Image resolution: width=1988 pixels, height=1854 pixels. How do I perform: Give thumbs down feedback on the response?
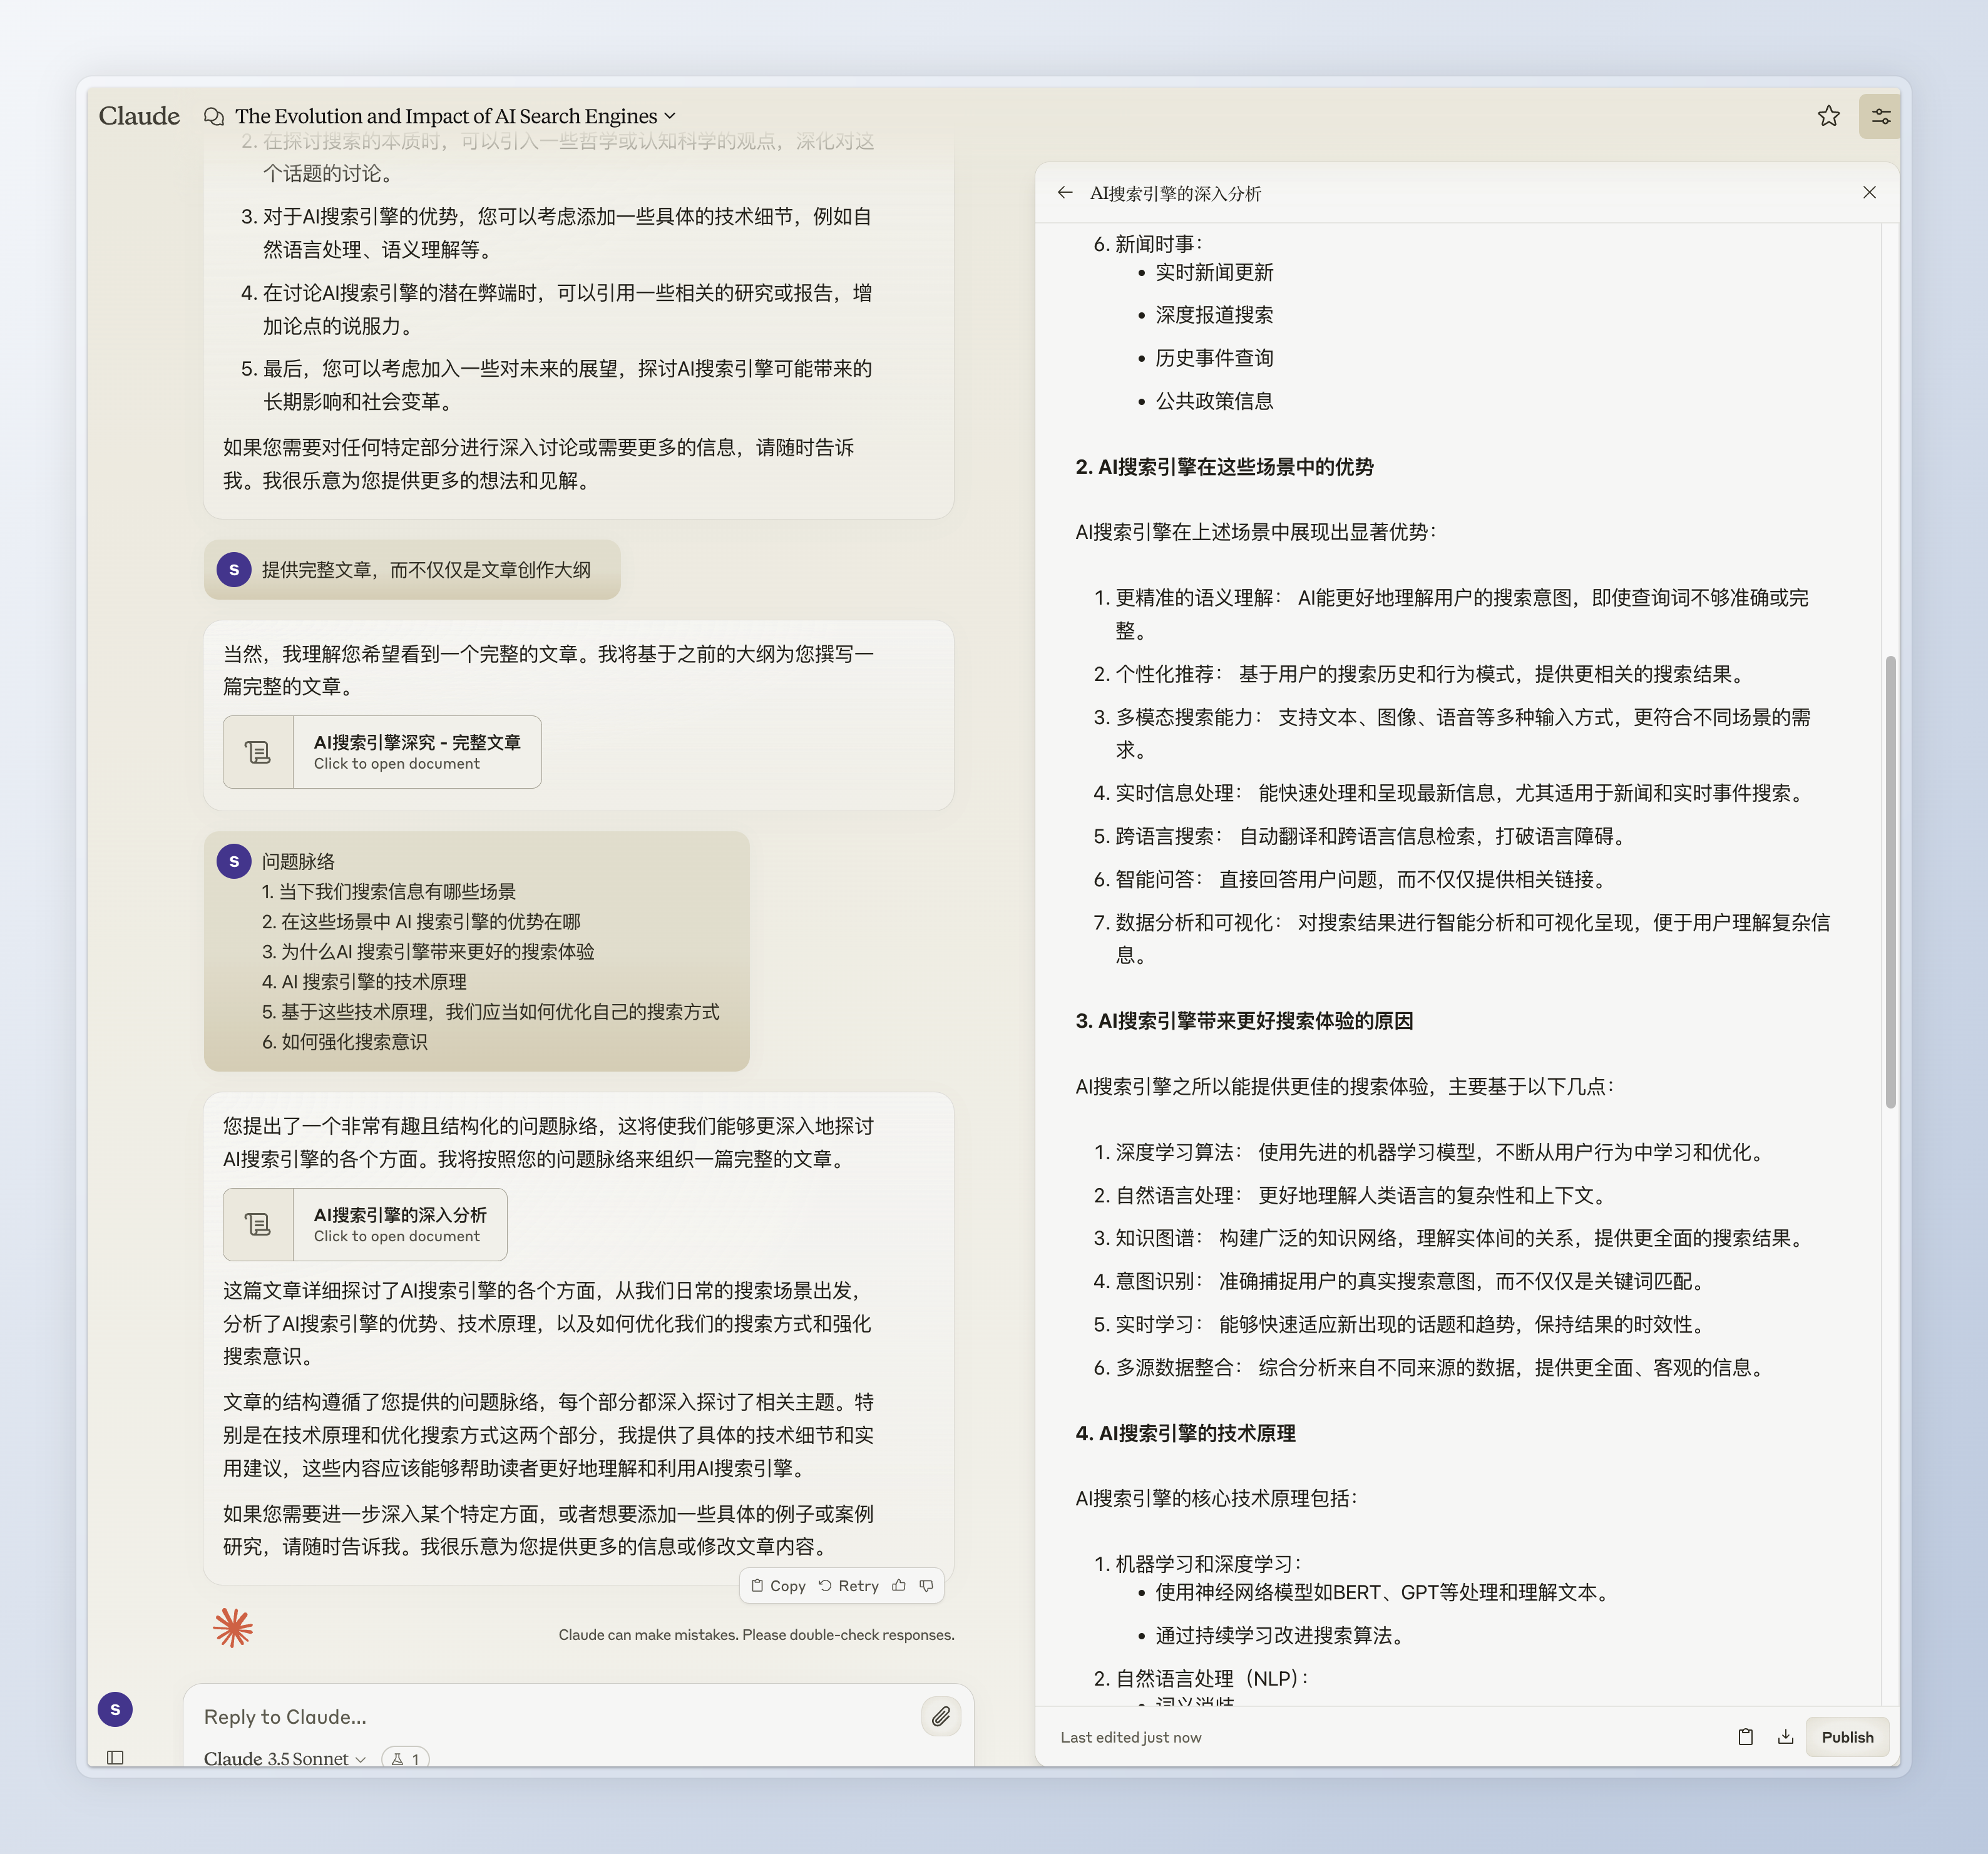pyautogui.click(x=926, y=1586)
